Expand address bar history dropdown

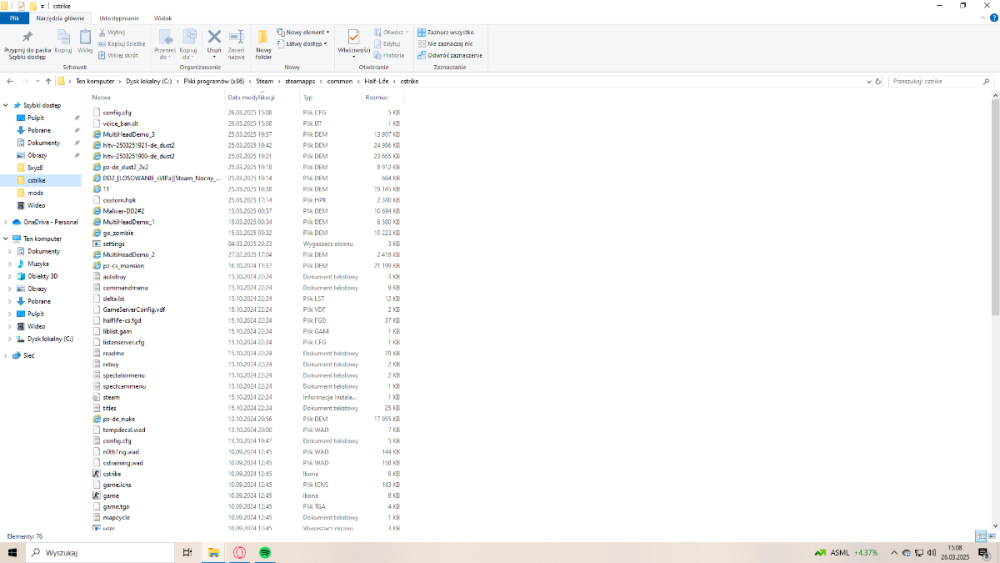[x=869, y=81]
